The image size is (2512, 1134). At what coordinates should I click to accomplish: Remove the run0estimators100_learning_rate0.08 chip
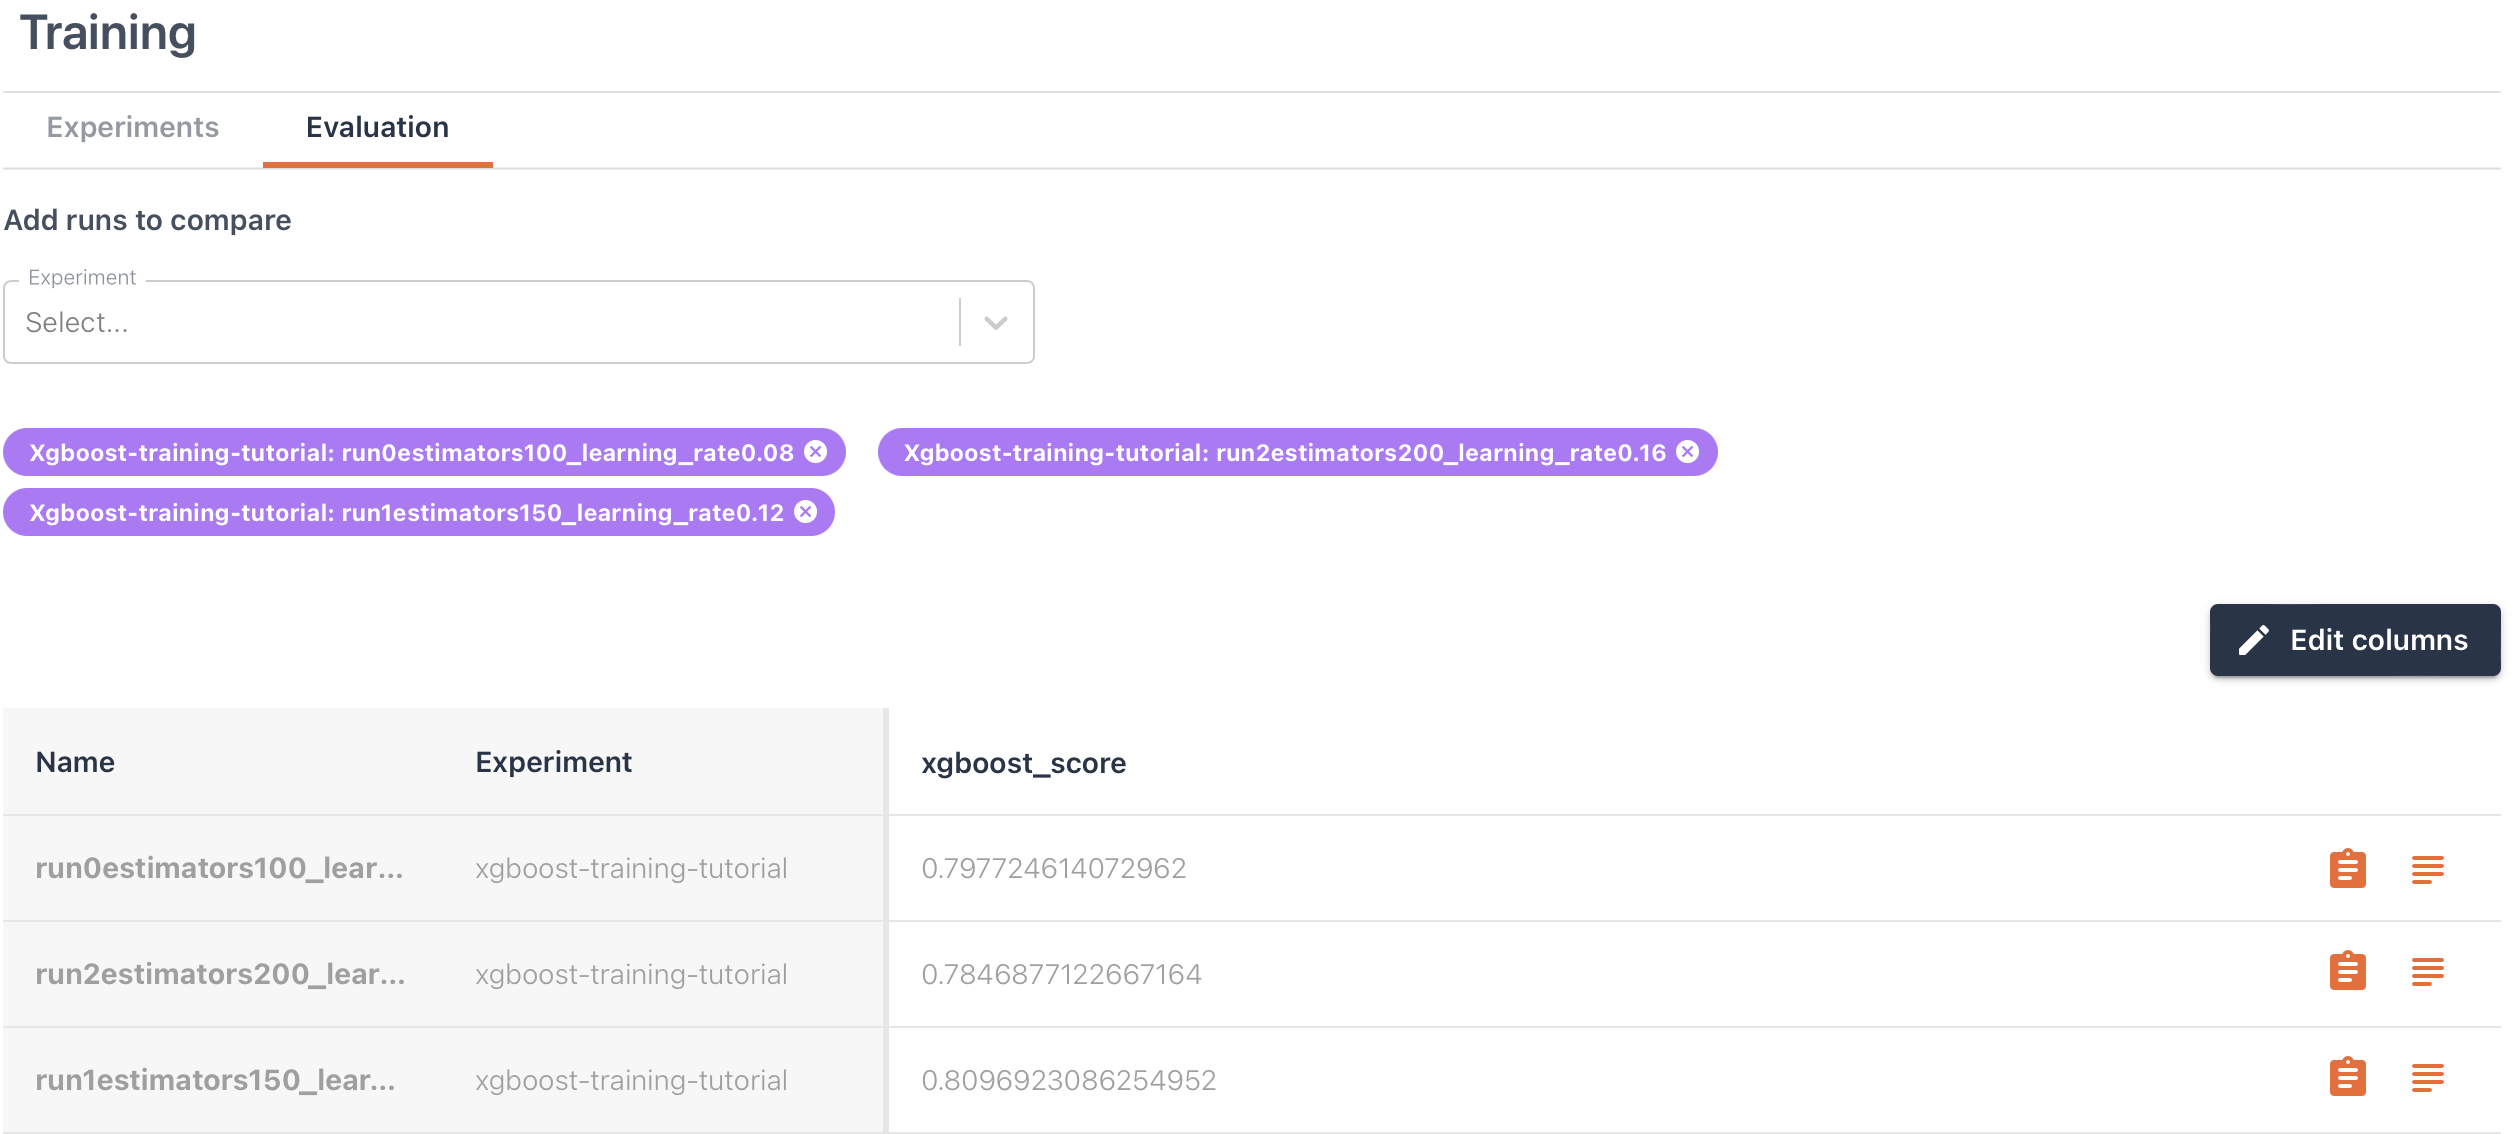pyautogui.click(x=816, y=452)
